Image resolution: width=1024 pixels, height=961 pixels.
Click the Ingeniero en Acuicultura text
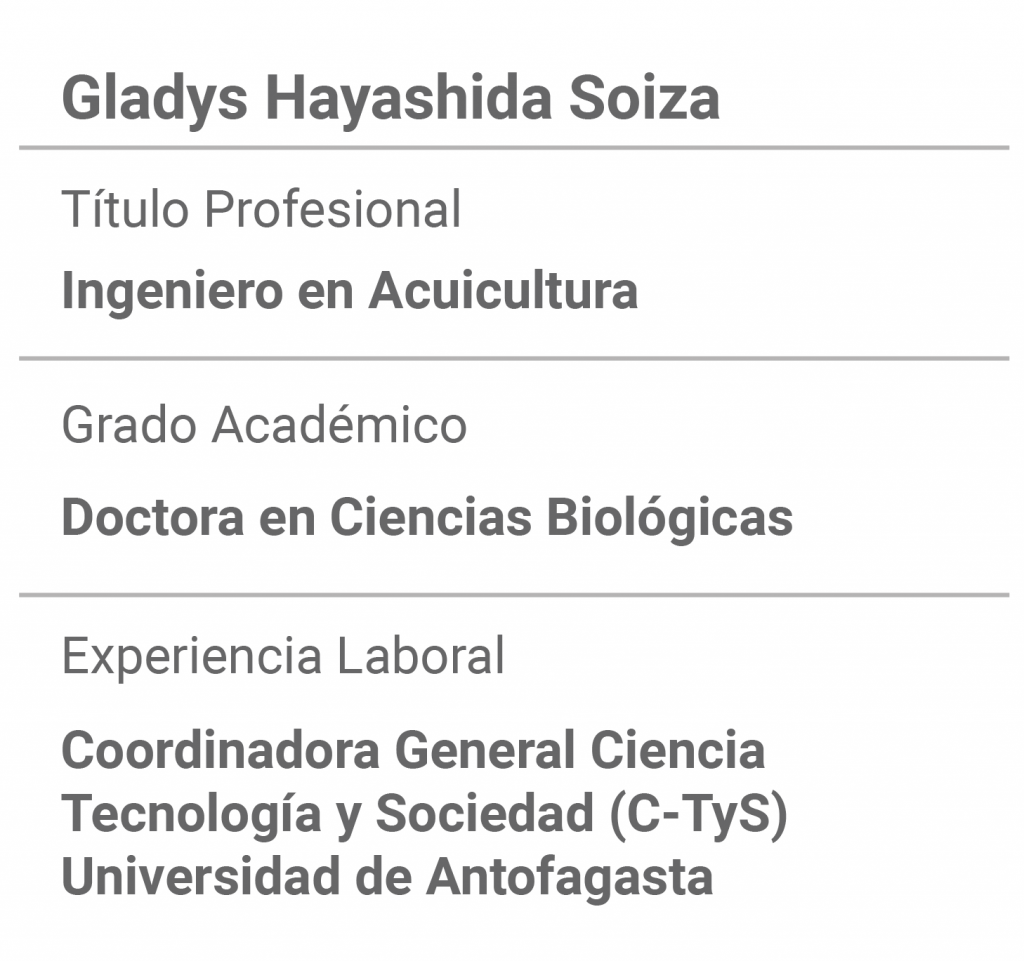[x=349, y=292]
